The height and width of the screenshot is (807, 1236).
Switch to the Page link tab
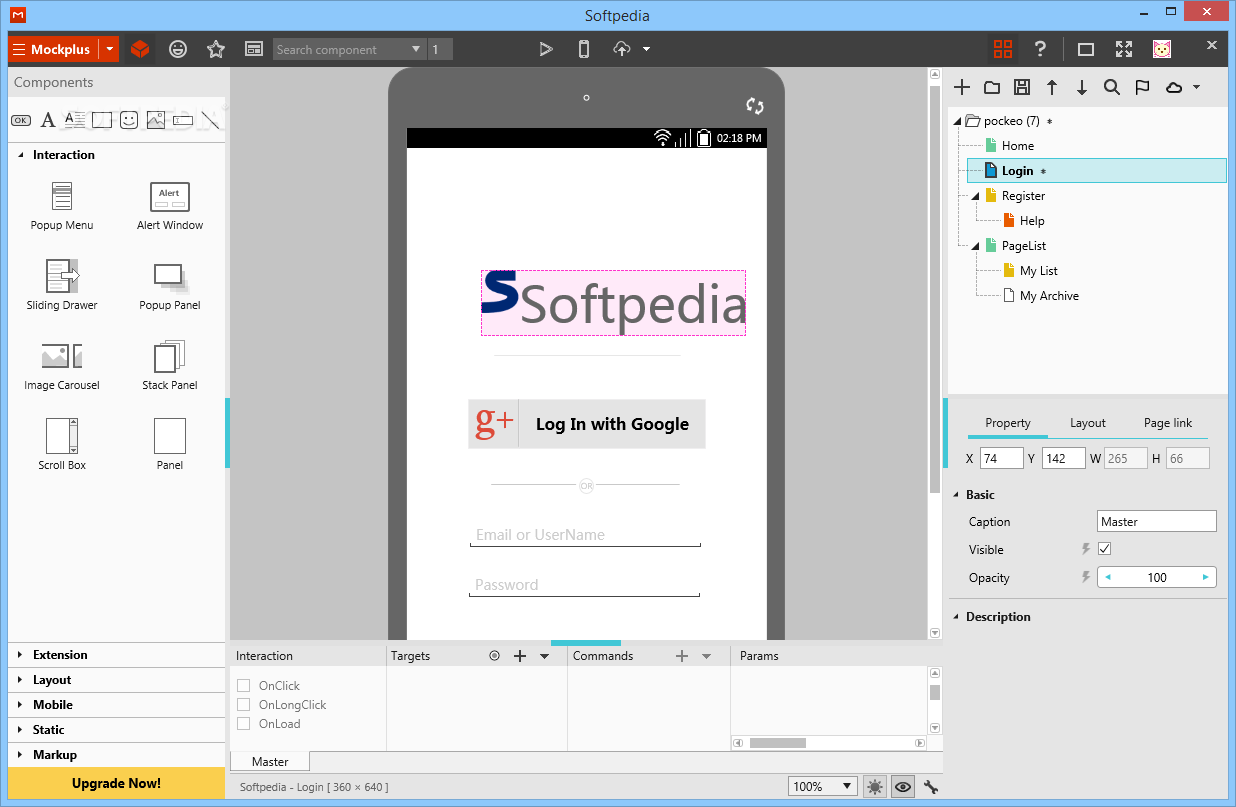tap(1168, 423)
